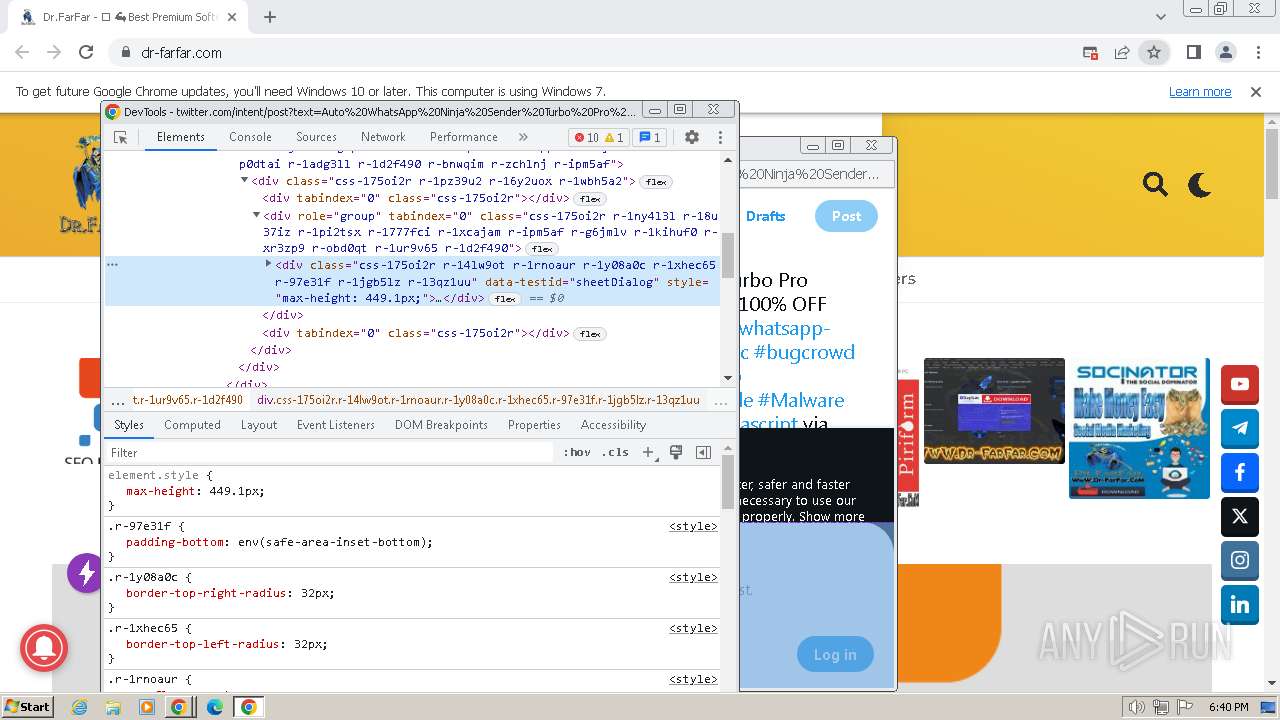Screen dimensions: 1280x720
Task: Open the DevTools customize kebab menu
Action: point(720,137)
